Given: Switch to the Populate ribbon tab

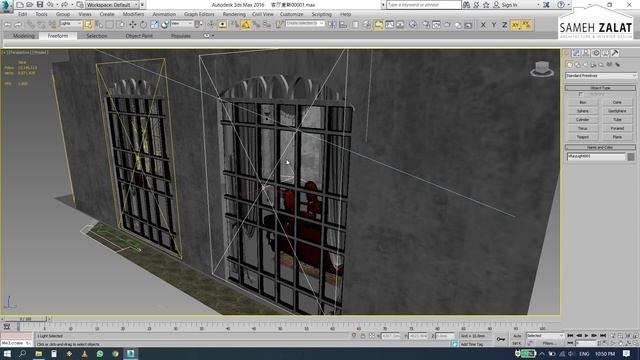Looking at the screenshot, I should coord(181,36).
